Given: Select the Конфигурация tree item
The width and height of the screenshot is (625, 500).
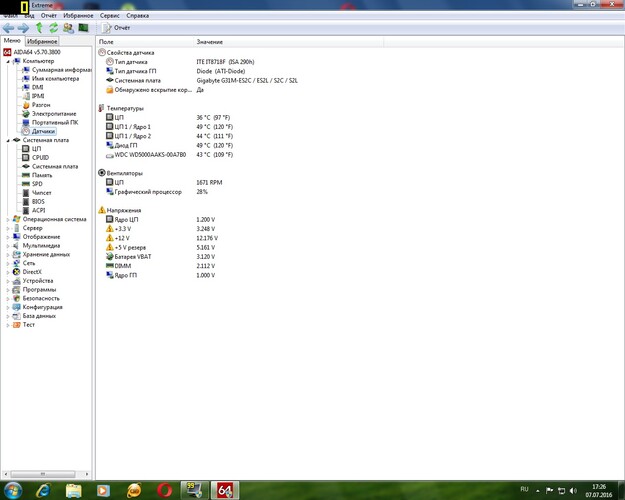Looking at the screenshot, I should click(42, 307).
